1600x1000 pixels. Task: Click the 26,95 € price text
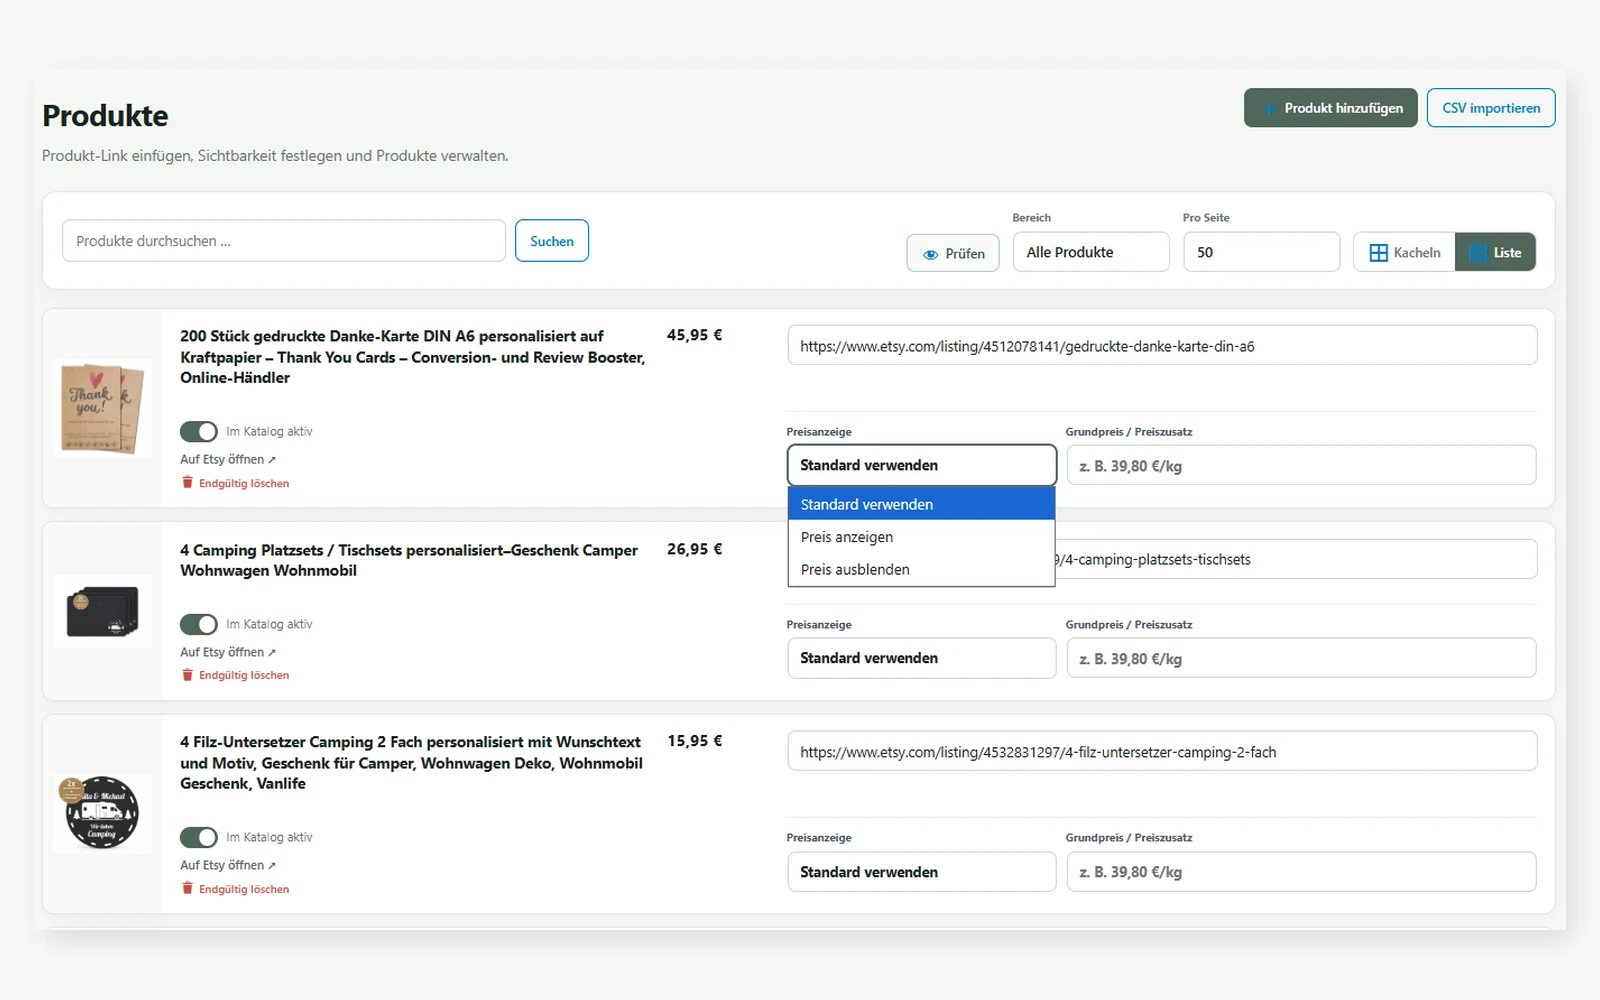point(694,549)
